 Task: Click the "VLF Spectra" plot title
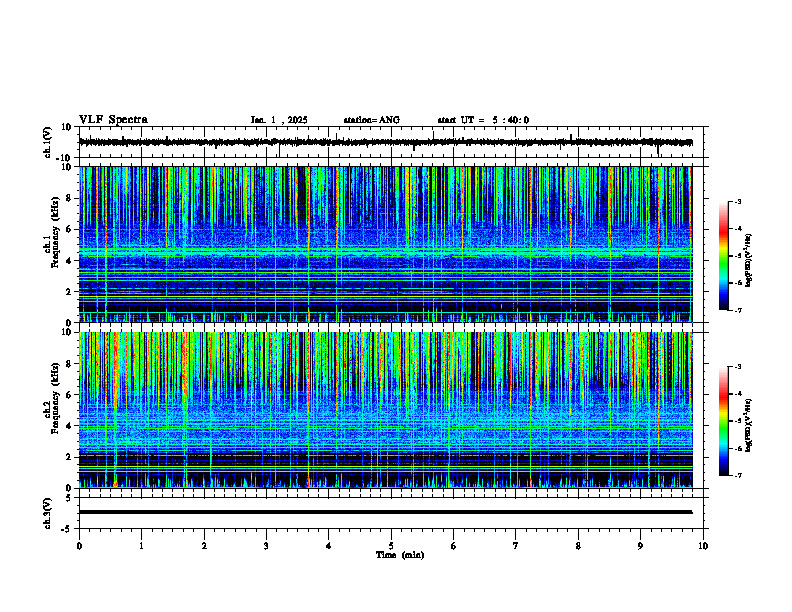pyautogui.click(x=113, y=120)
